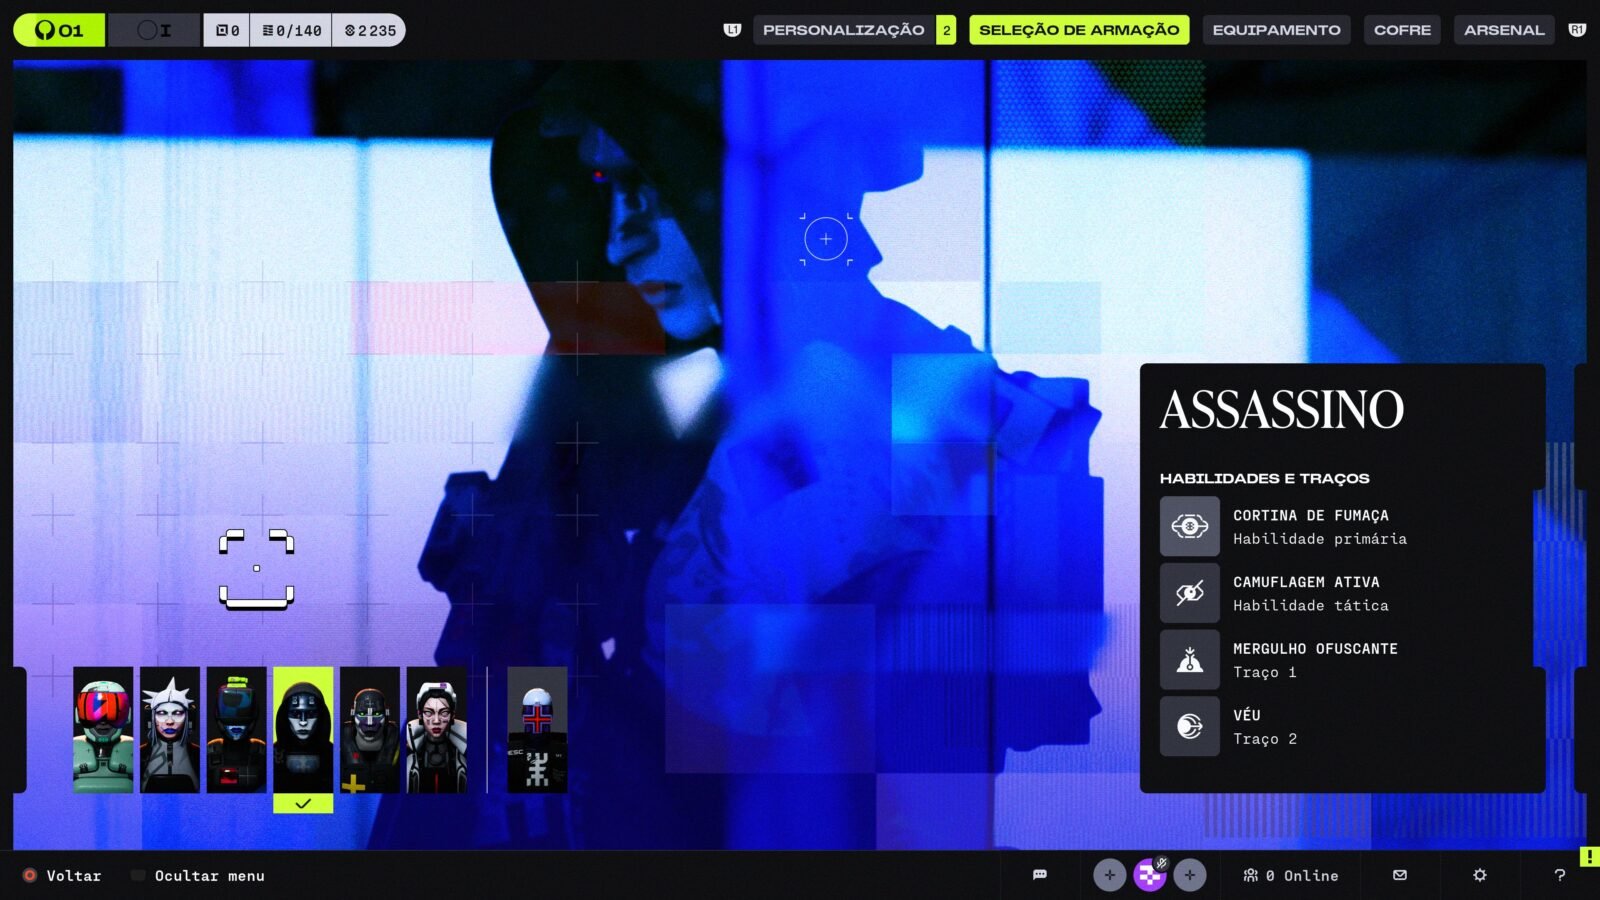Click the Véu trait icon
Viewport: 1600px width, 900px height.
(1190, 726)
